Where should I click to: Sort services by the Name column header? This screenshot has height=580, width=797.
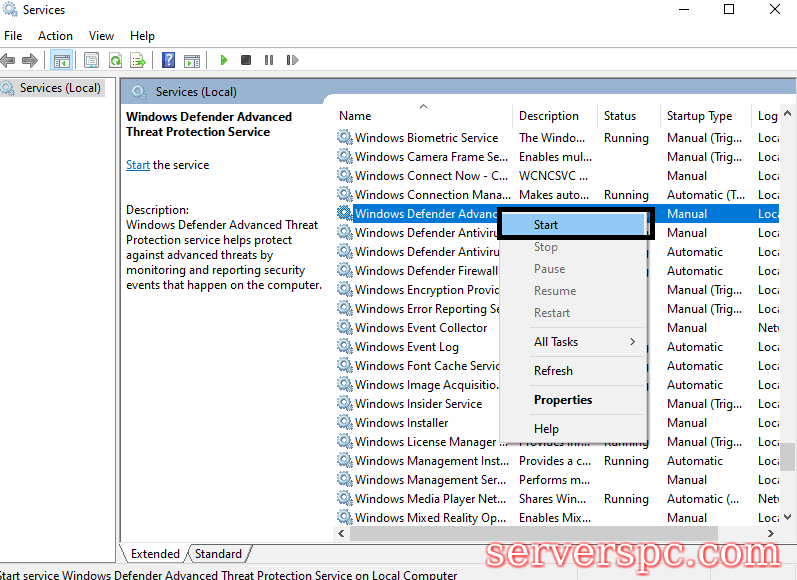[x=355, y=116]
